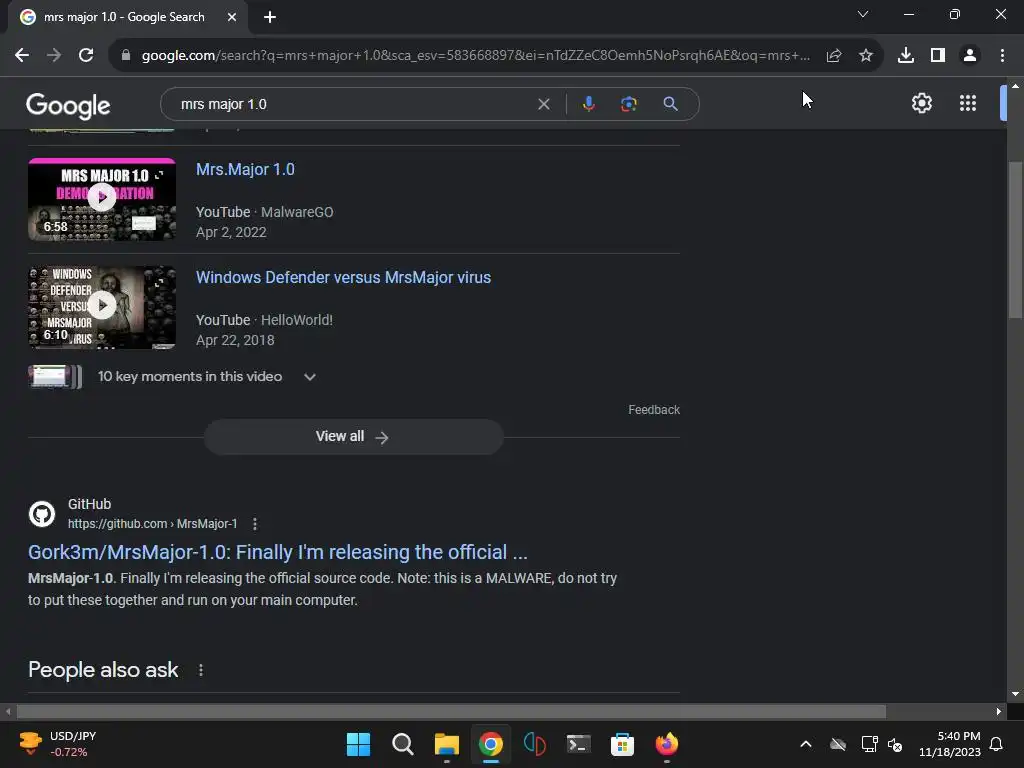Click the key moments preview thumbnail

click(x=55, y=377)
